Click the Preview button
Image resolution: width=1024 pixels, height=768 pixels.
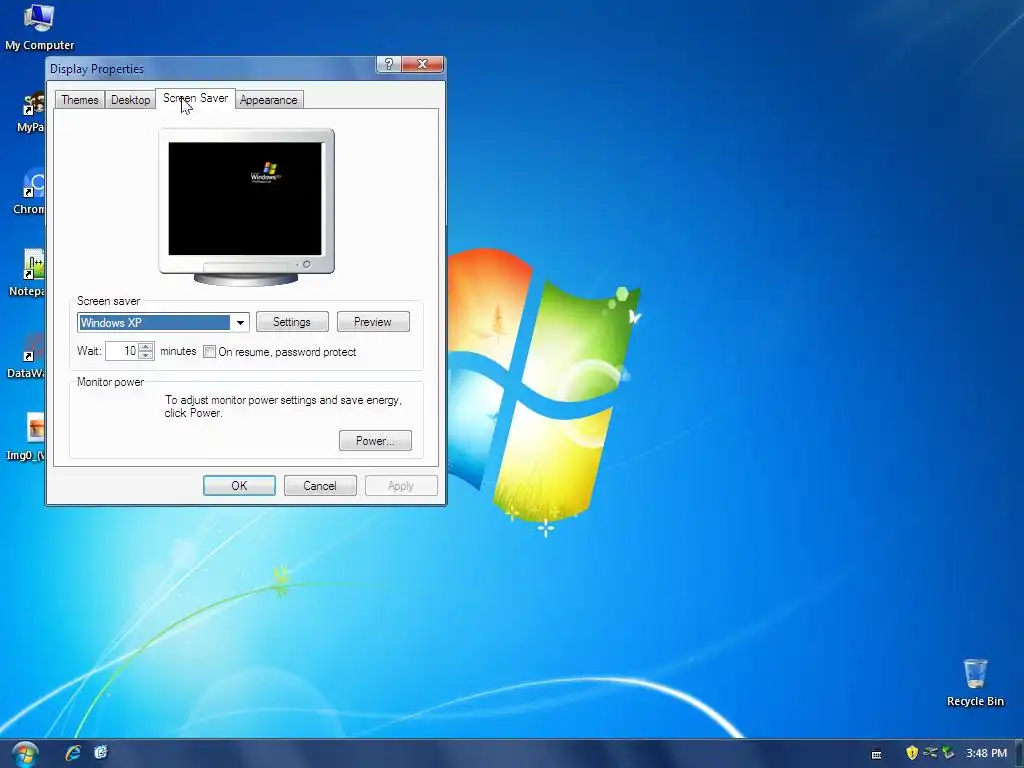373,322
